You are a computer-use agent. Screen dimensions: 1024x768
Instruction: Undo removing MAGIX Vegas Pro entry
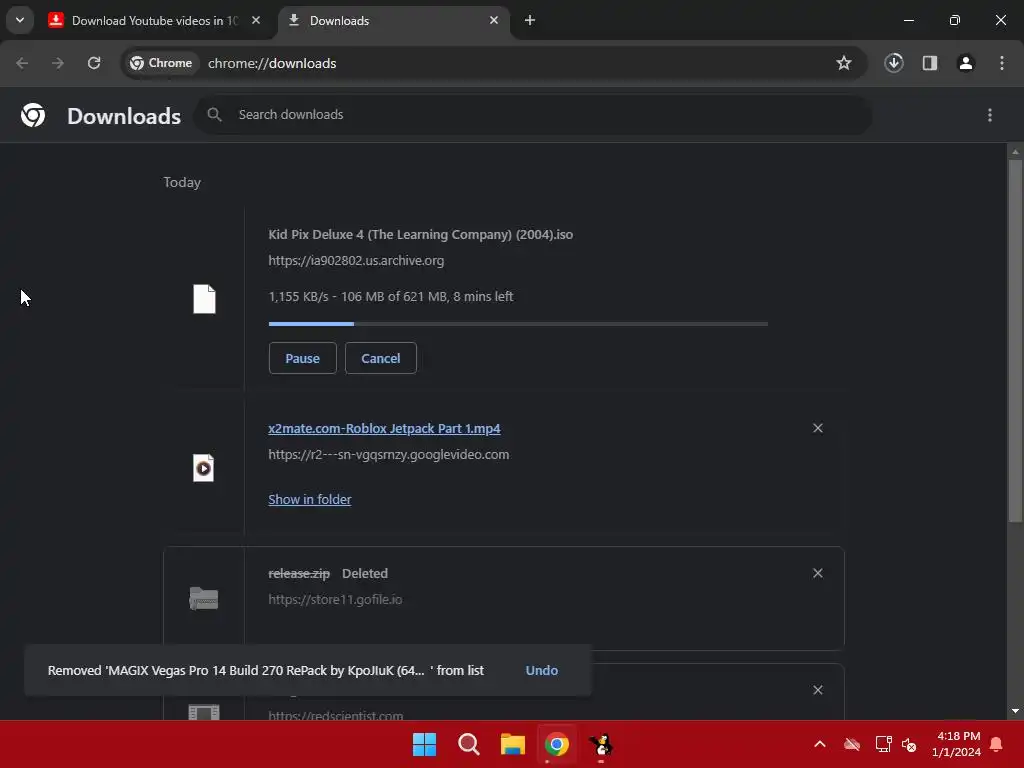pos(541,670)
